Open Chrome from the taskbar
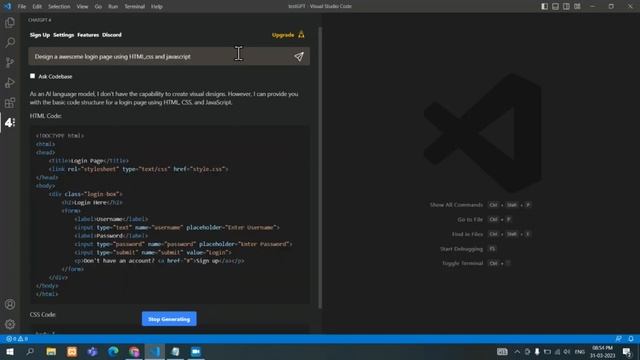640x360 pixels. (x=134, y=351)
